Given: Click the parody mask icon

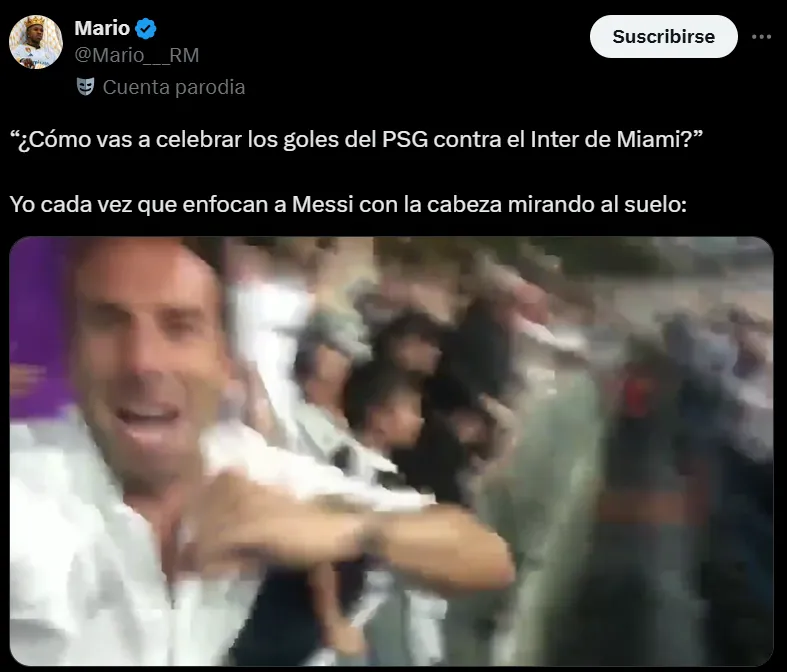Looking at the screenshot, I should (x=85, y=87).
